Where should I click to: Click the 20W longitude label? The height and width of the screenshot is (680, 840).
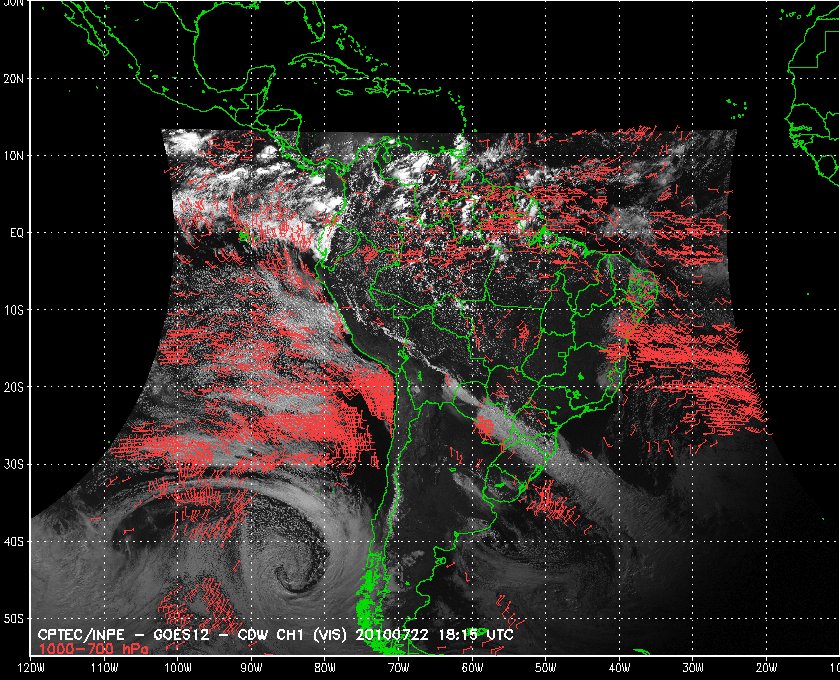pos(766,668)
